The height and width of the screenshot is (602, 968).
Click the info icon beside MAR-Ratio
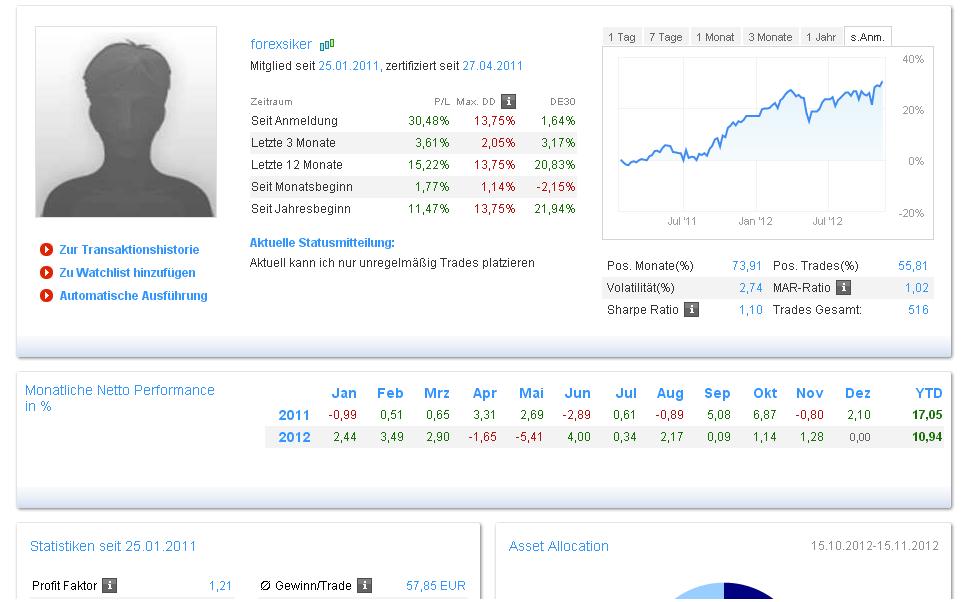click(x=843, y=288)
